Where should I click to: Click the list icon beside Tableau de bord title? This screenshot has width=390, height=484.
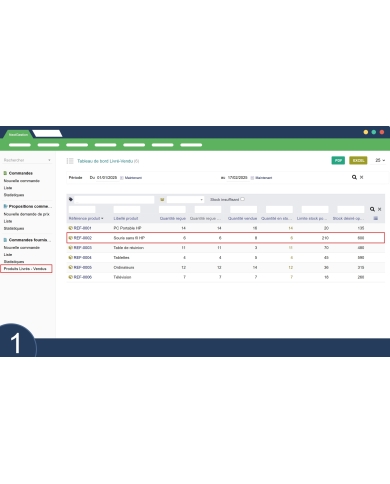[70, 161]
